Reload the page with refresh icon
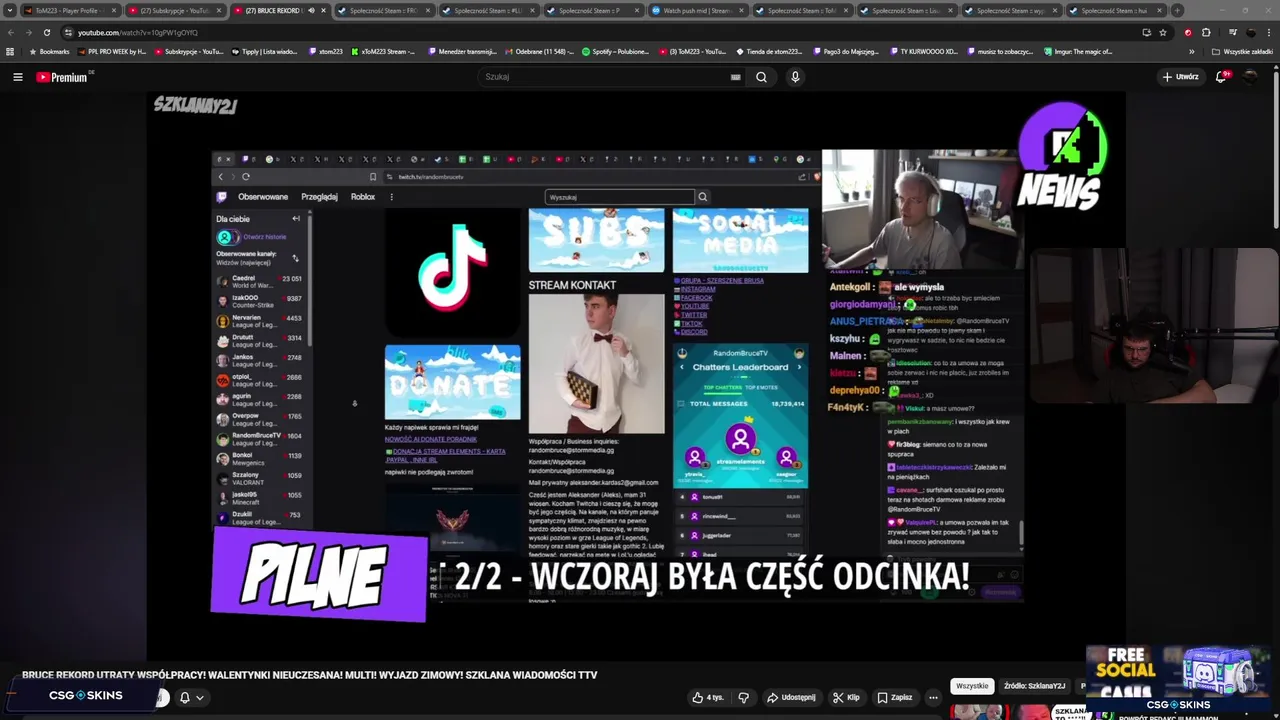This screenshot has height=720, width=1280. 46,32
